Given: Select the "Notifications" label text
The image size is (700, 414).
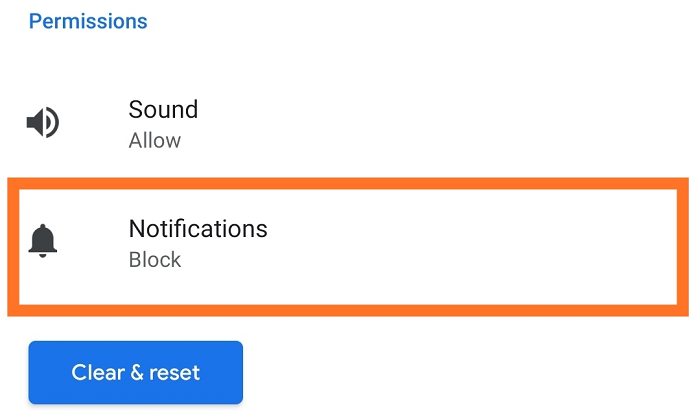Looking at the screenshot, I should (x=198, y=229).
